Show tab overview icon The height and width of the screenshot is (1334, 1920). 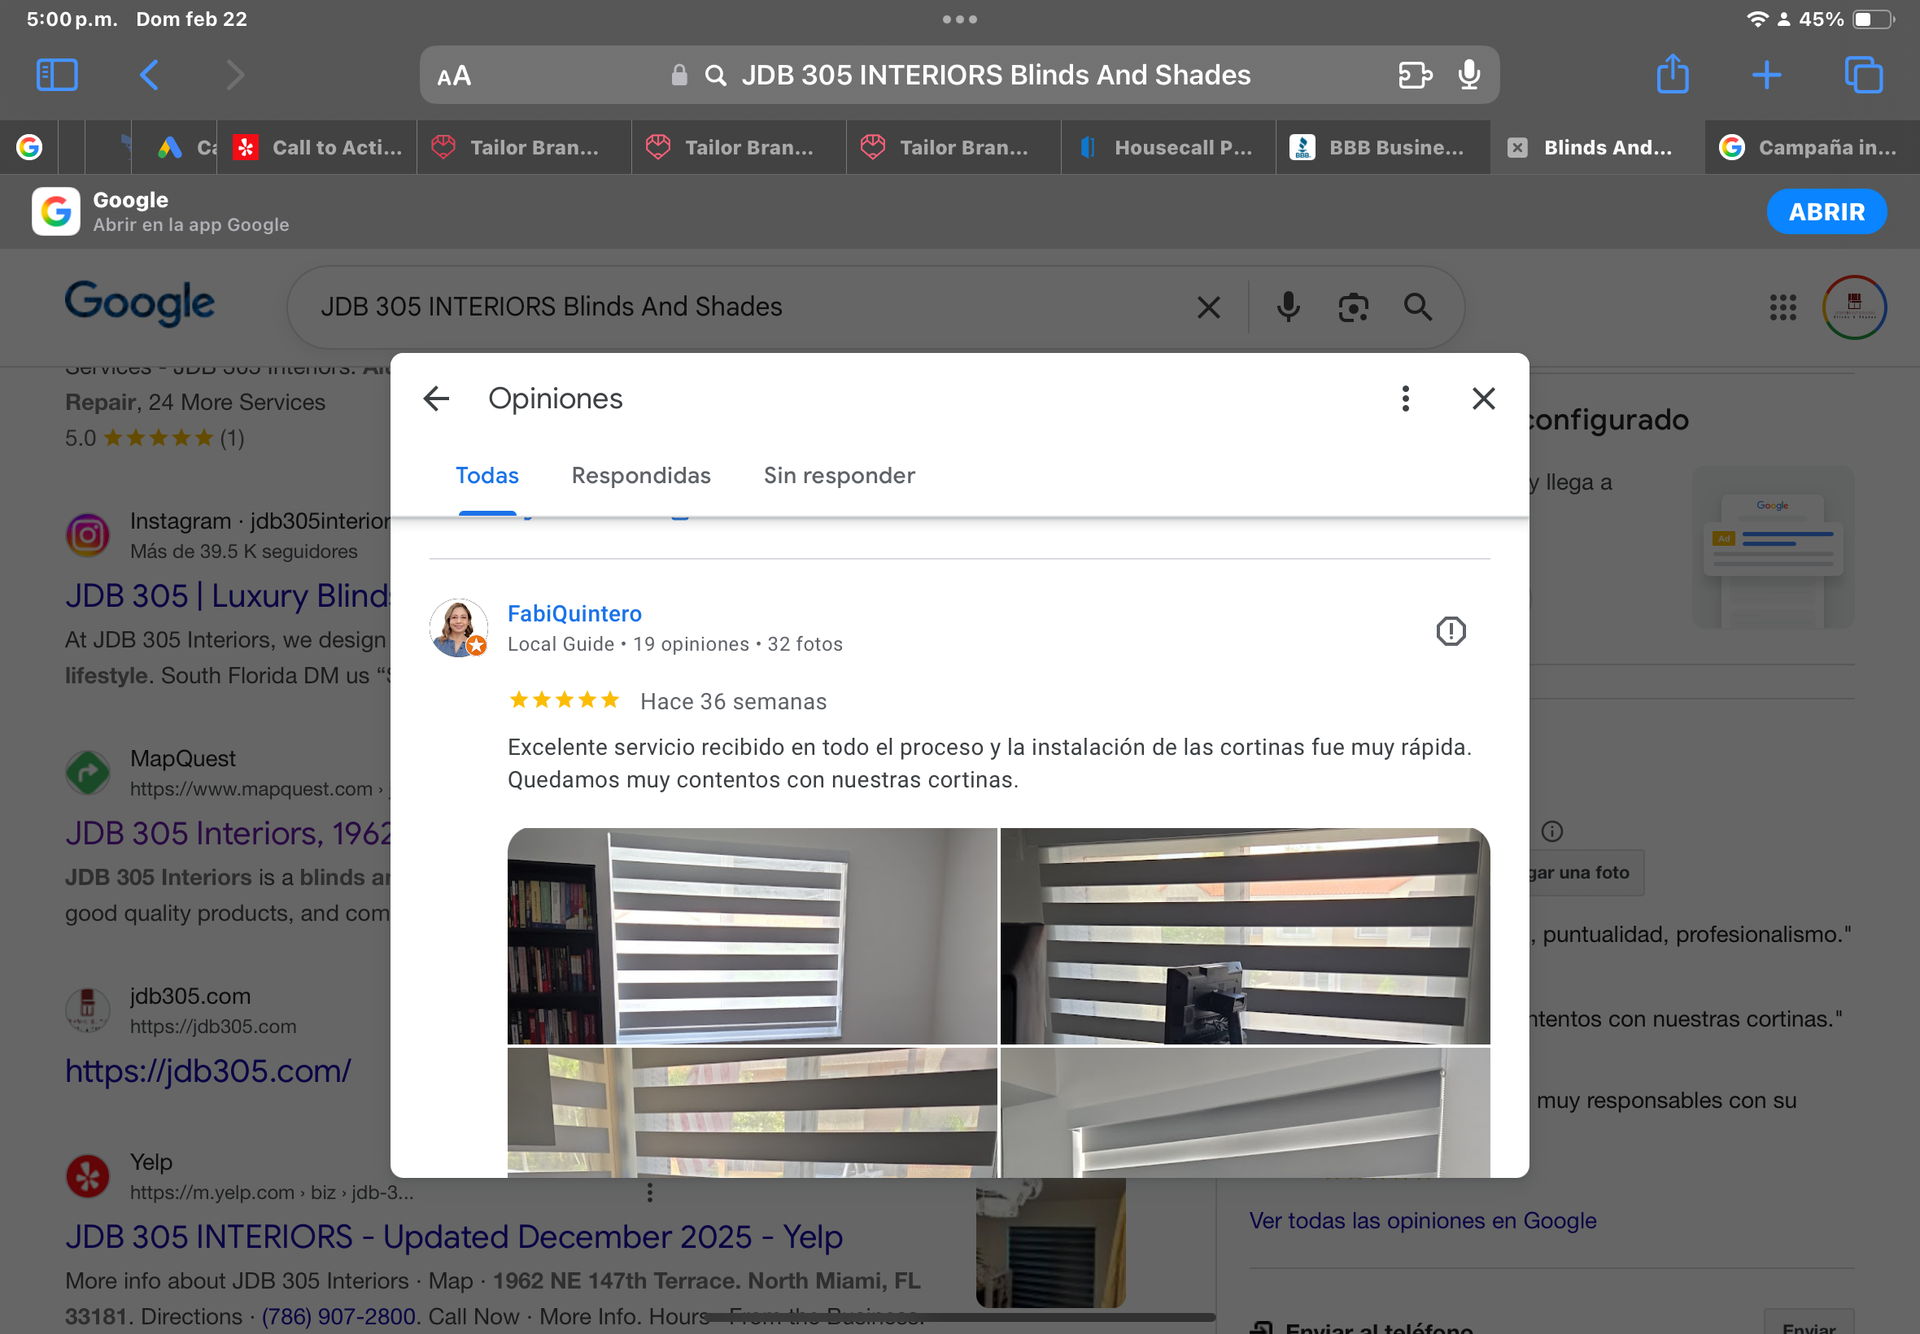point(1862,75)
